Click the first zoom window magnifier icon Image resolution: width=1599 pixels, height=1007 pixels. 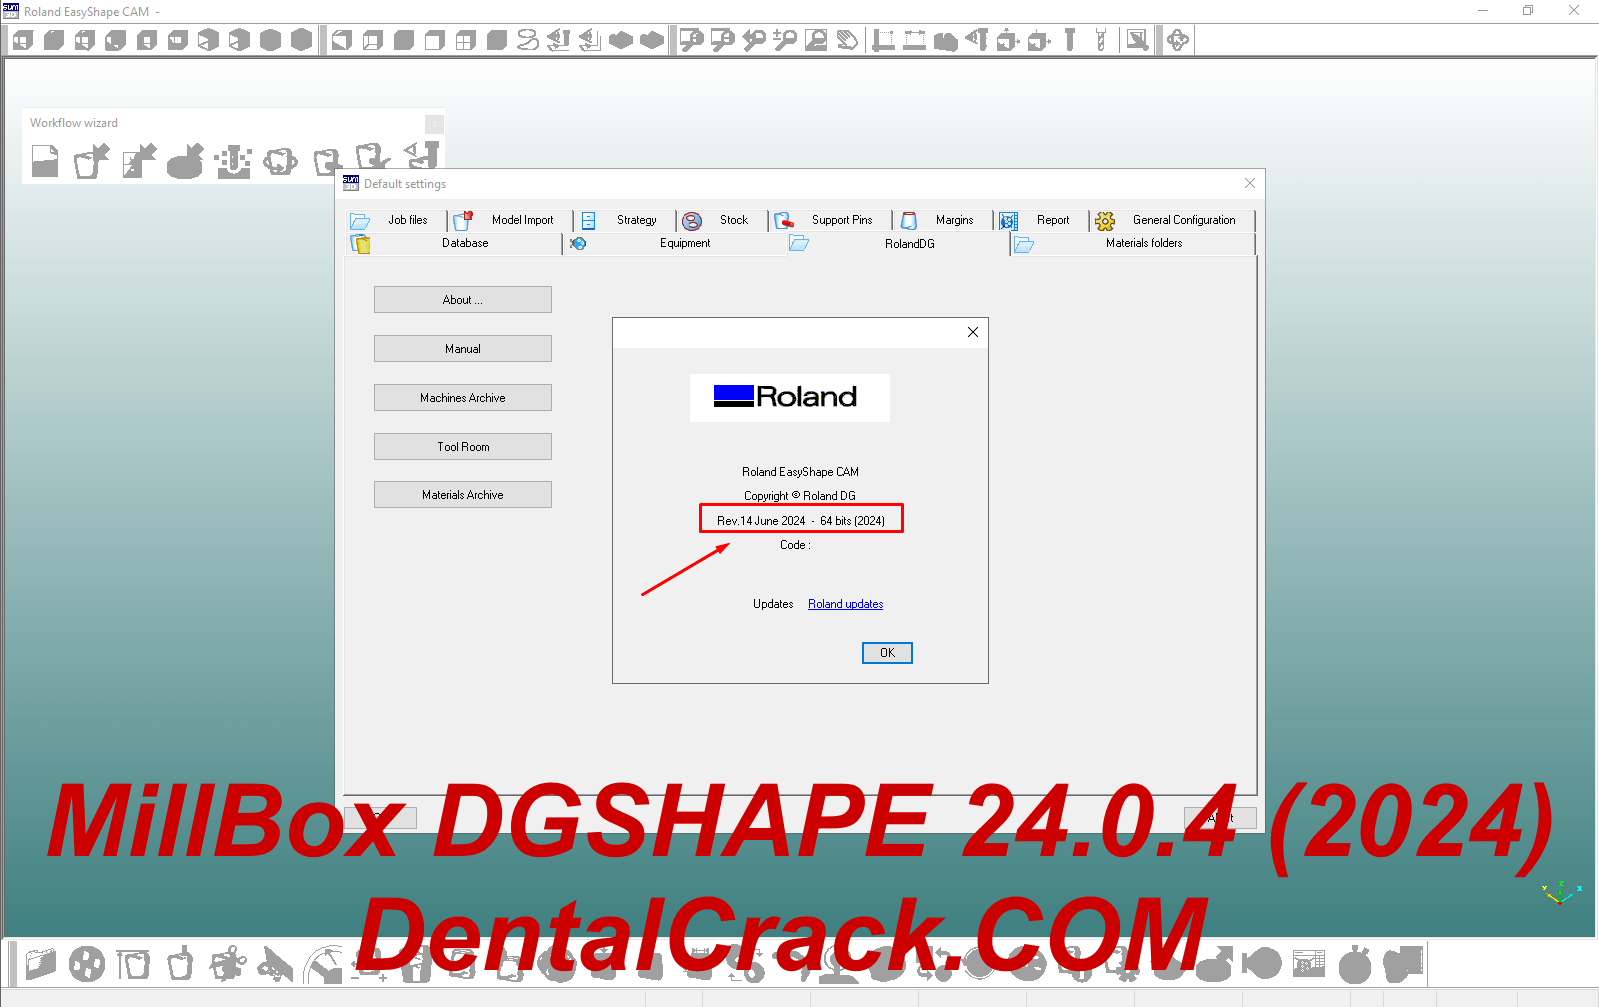pos(691,40)
